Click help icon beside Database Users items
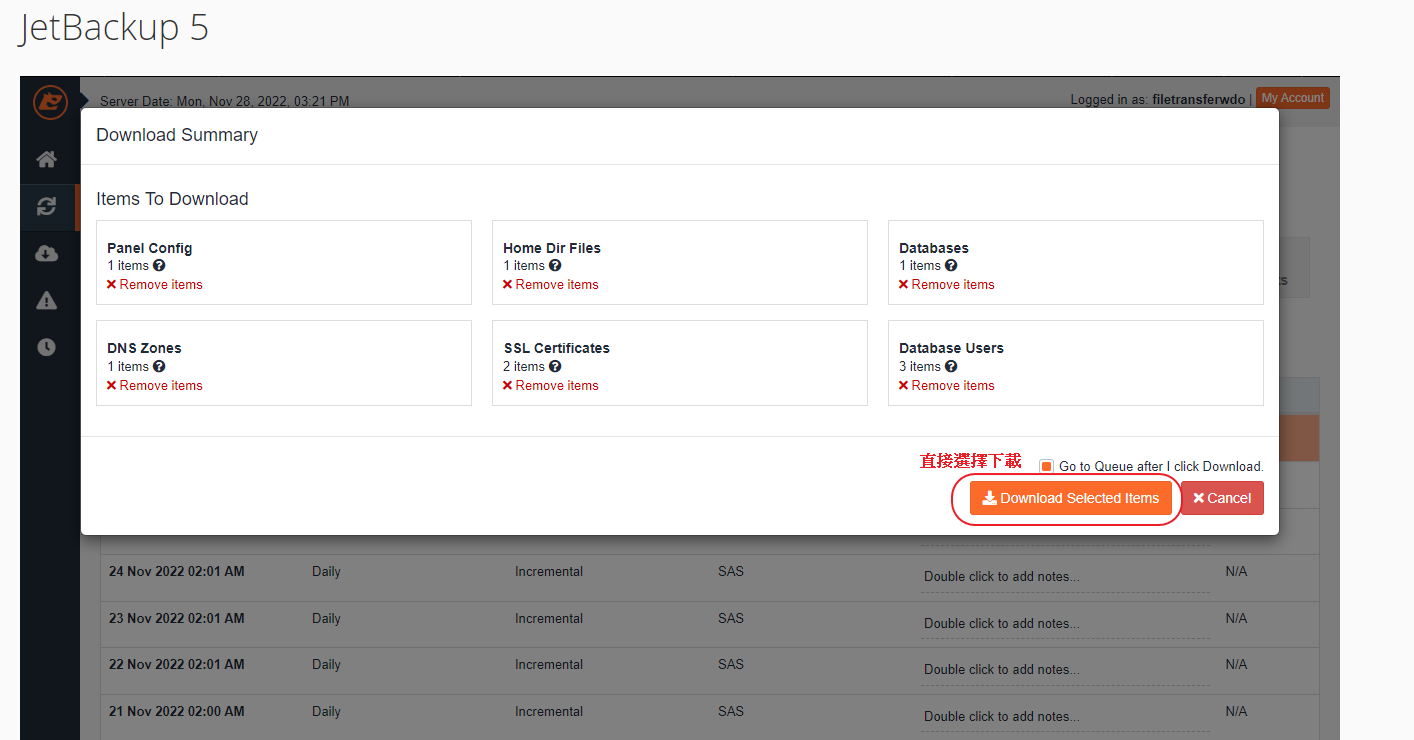The image size is (1414, 740). (x=951, y=367)
